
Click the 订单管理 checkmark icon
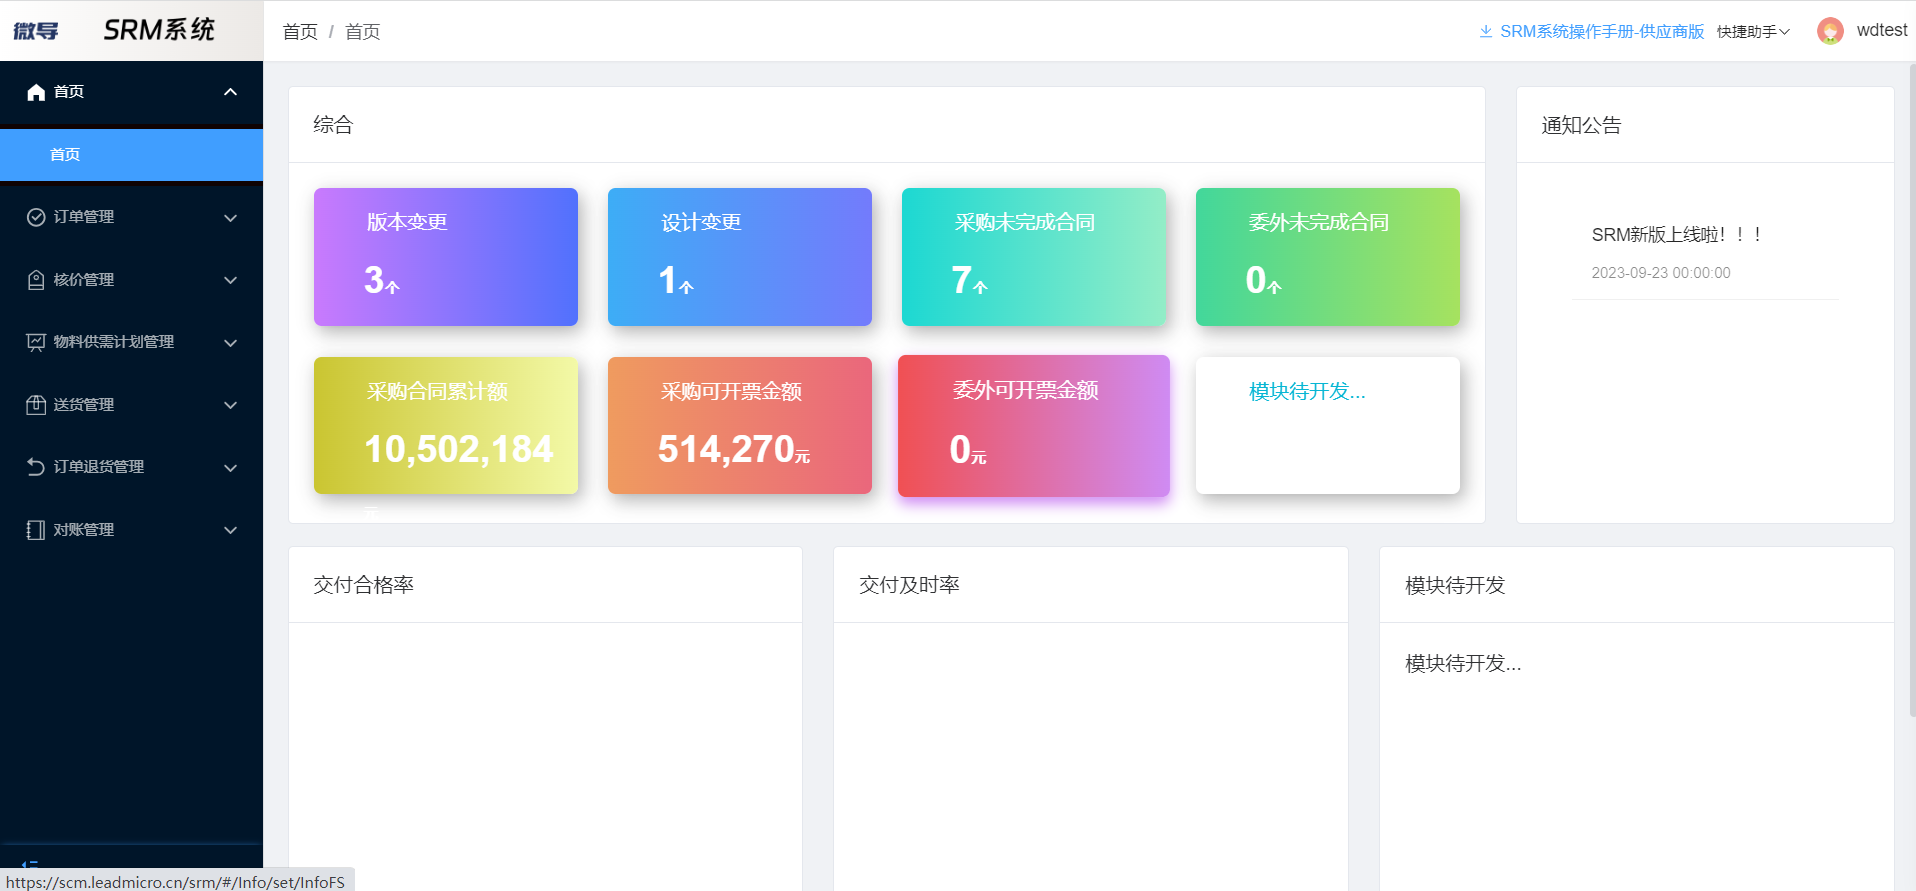[x=36, y=217]
